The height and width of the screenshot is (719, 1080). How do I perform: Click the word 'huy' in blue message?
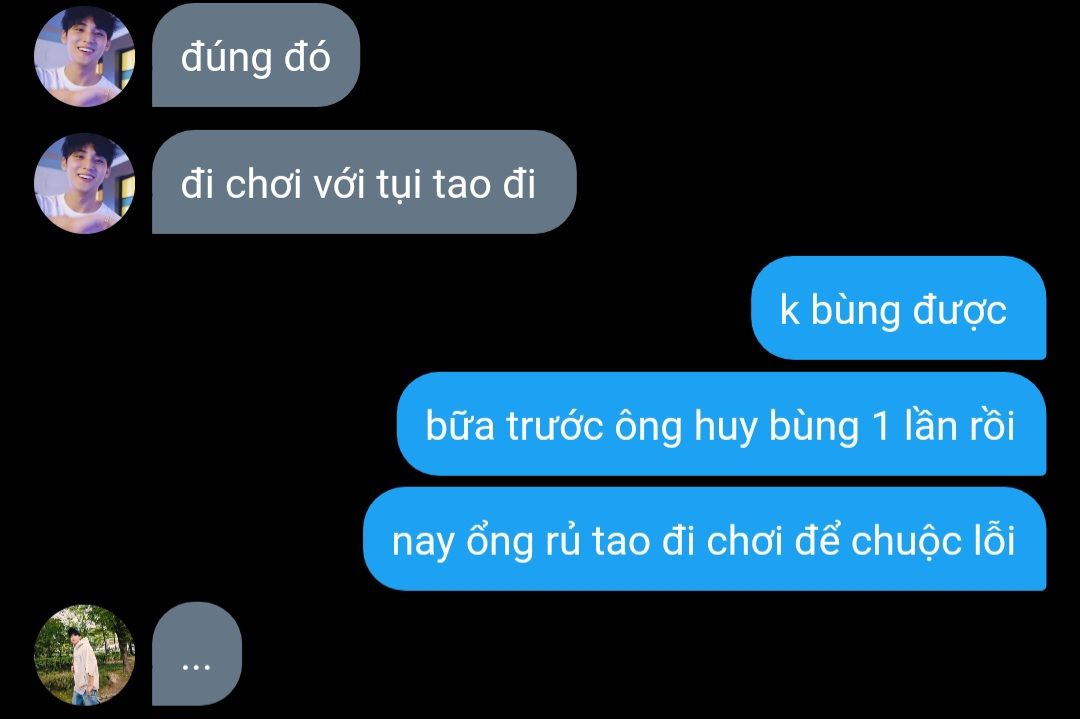point(725,428)
